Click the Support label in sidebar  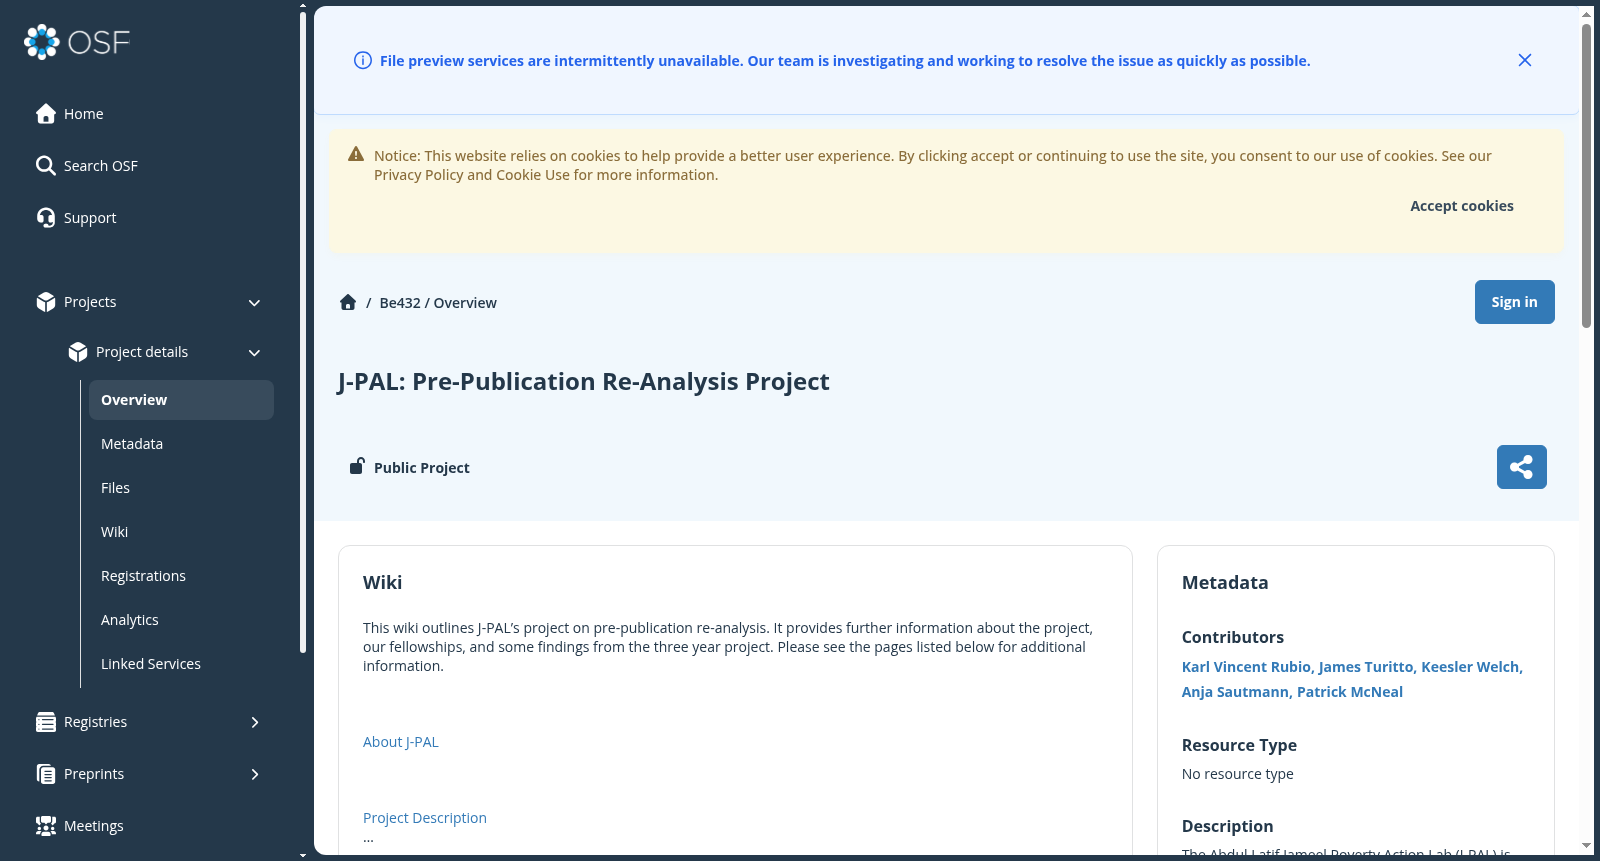point(90,218)
